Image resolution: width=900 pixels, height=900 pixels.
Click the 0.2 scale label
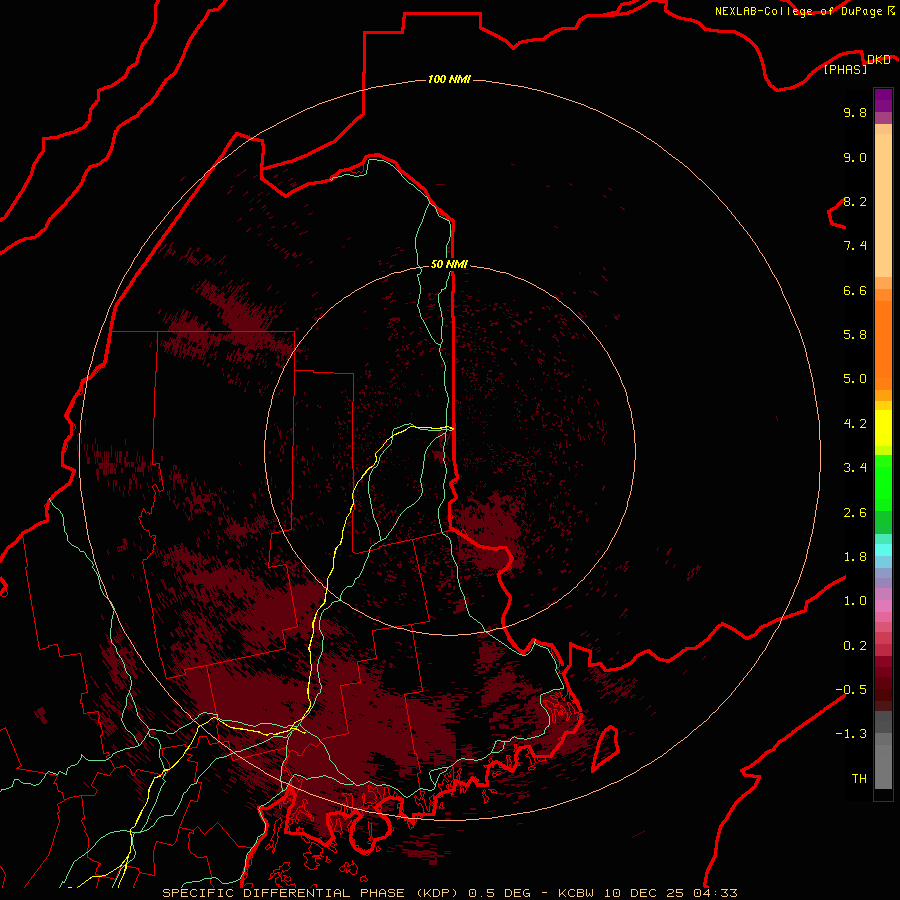pos(855,646)
